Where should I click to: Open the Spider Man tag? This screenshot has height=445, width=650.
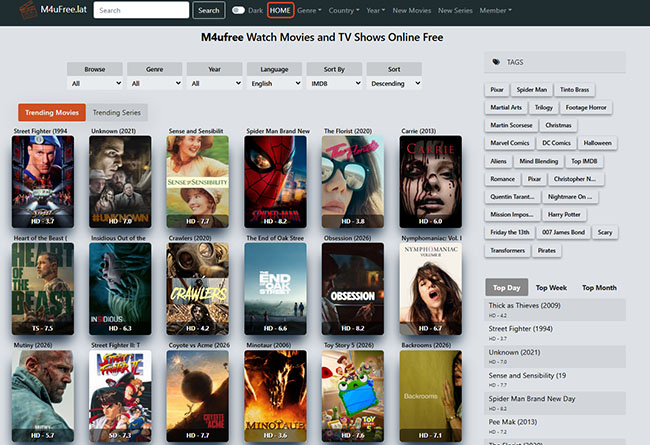(x=531, y=90)
